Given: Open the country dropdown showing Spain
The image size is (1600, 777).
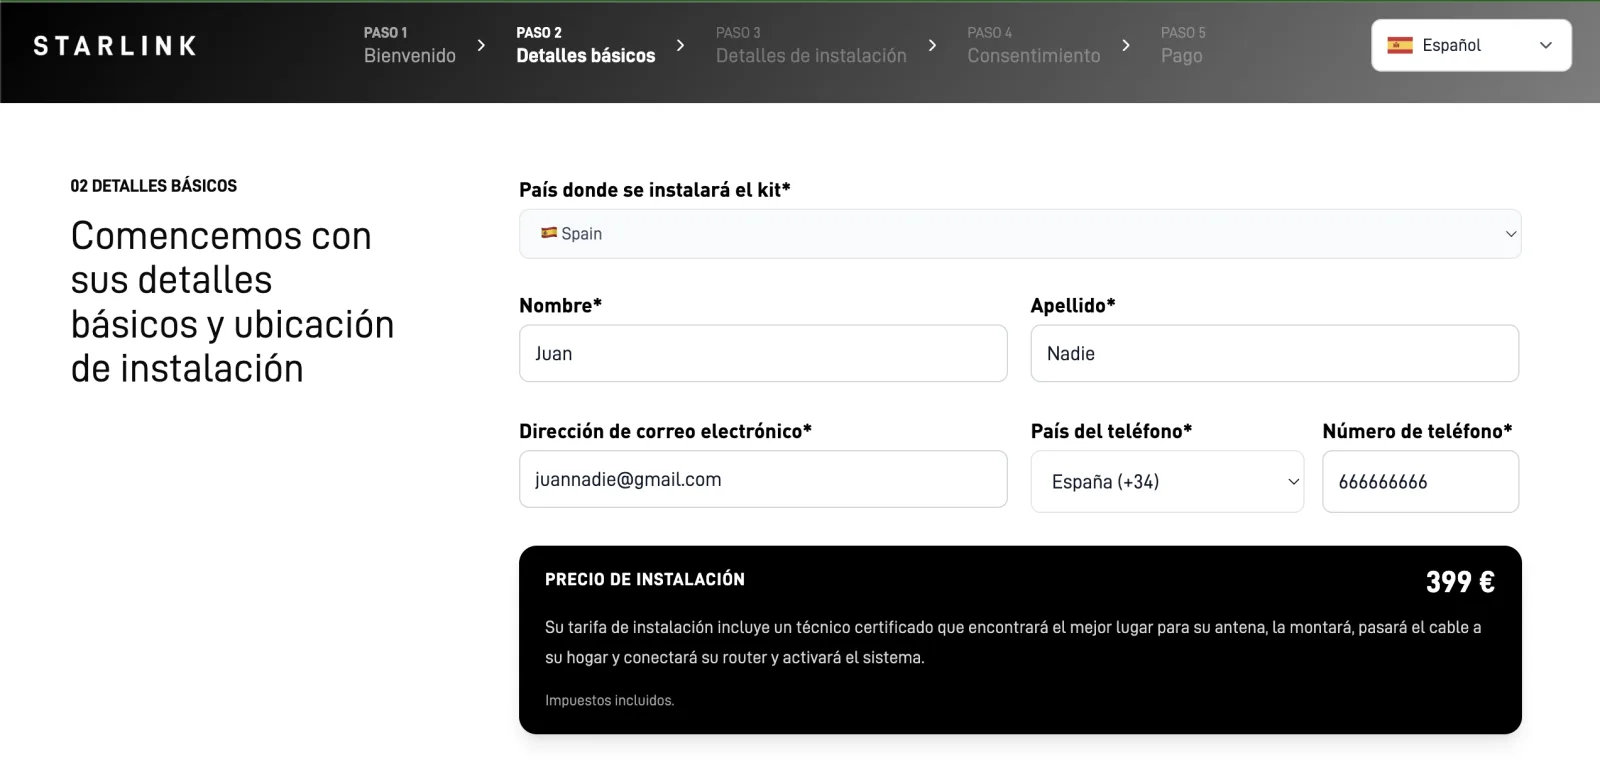Looking at the screenshot, I should point(1020,234).
